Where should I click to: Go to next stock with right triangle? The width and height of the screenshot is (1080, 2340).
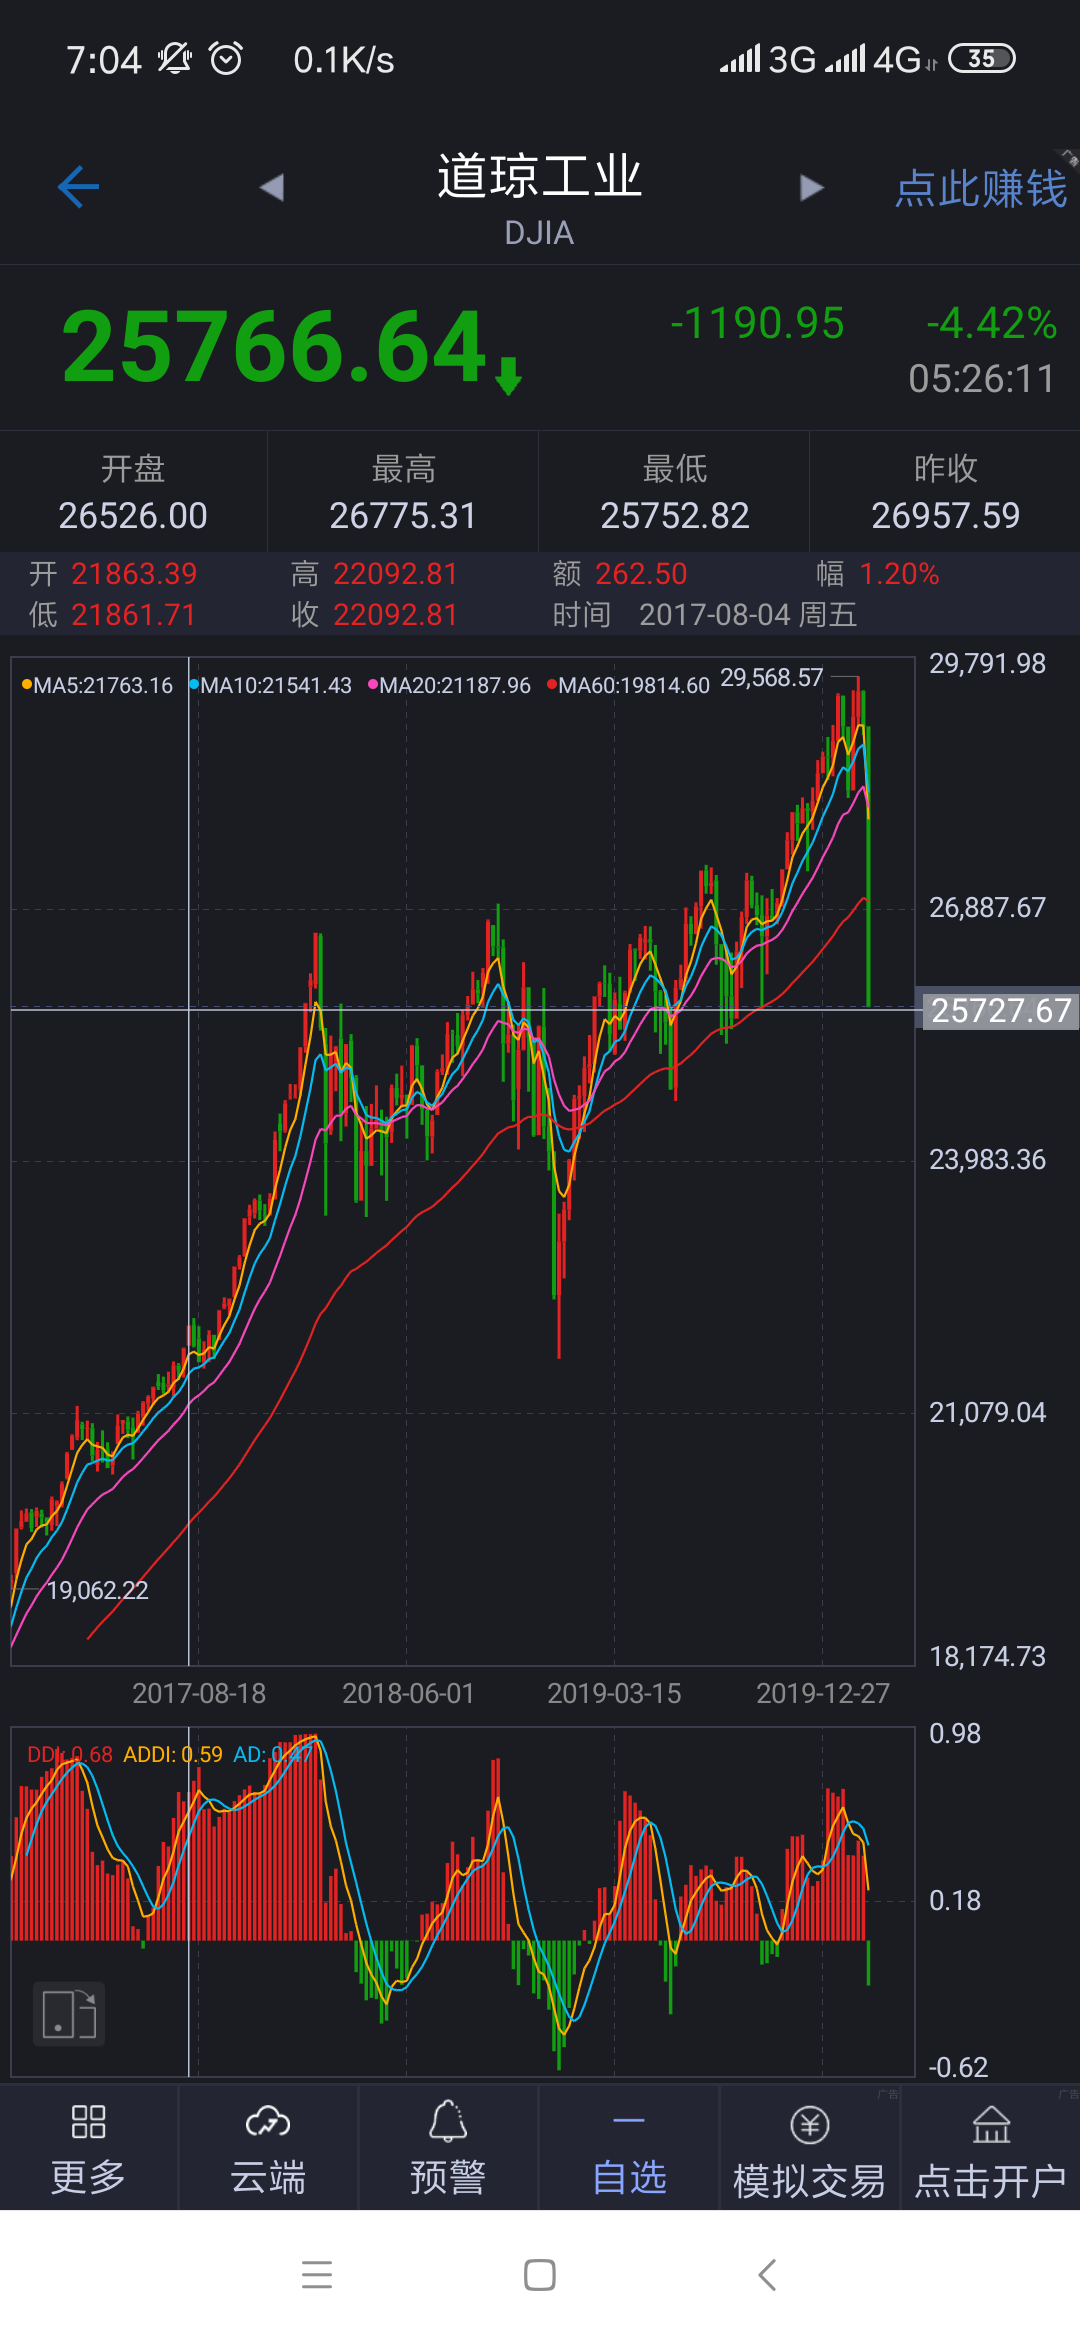point(812,187)
